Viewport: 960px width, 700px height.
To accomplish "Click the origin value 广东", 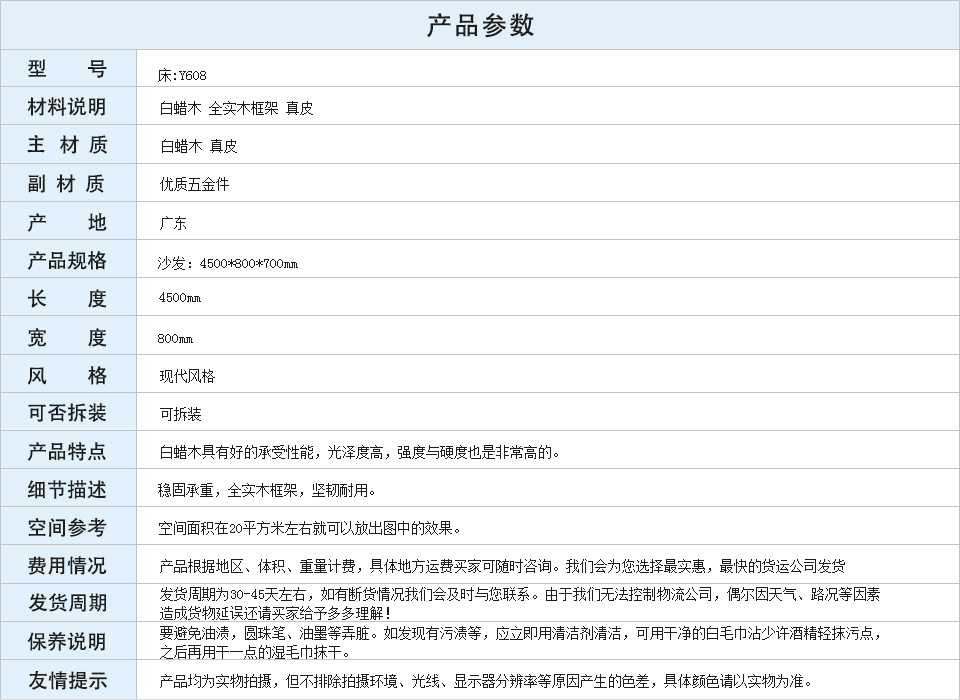I will [173, 223].
